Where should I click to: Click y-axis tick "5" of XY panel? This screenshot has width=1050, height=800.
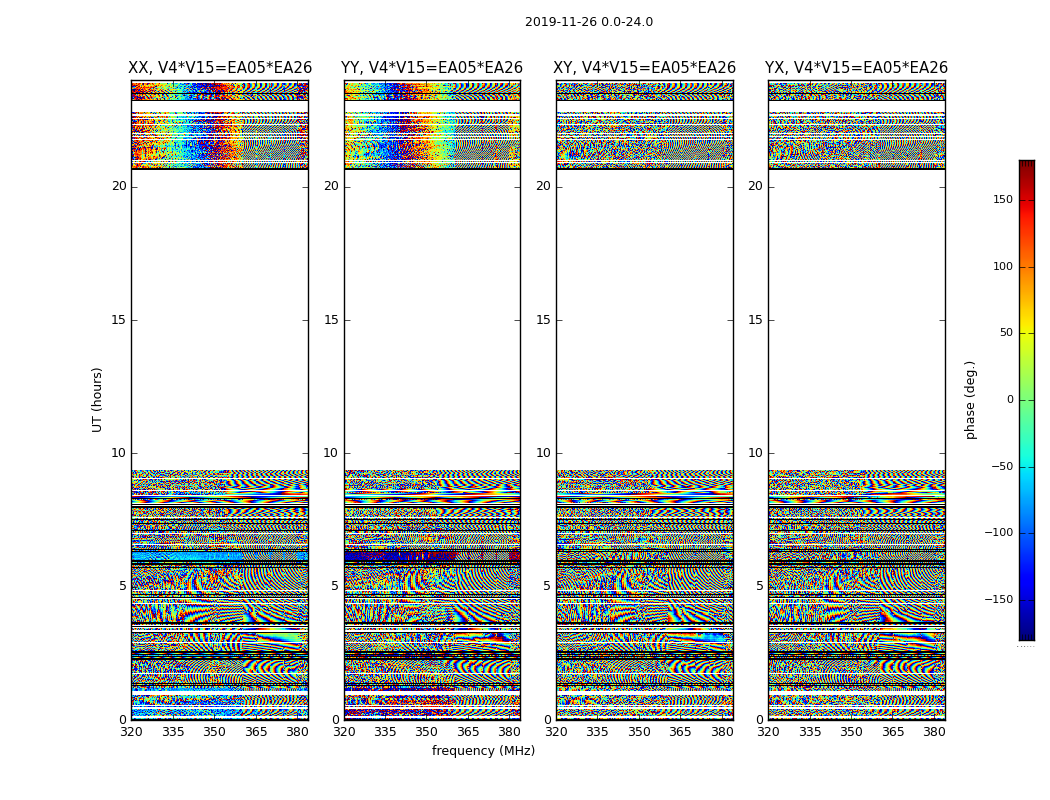[x=547, y=586]
